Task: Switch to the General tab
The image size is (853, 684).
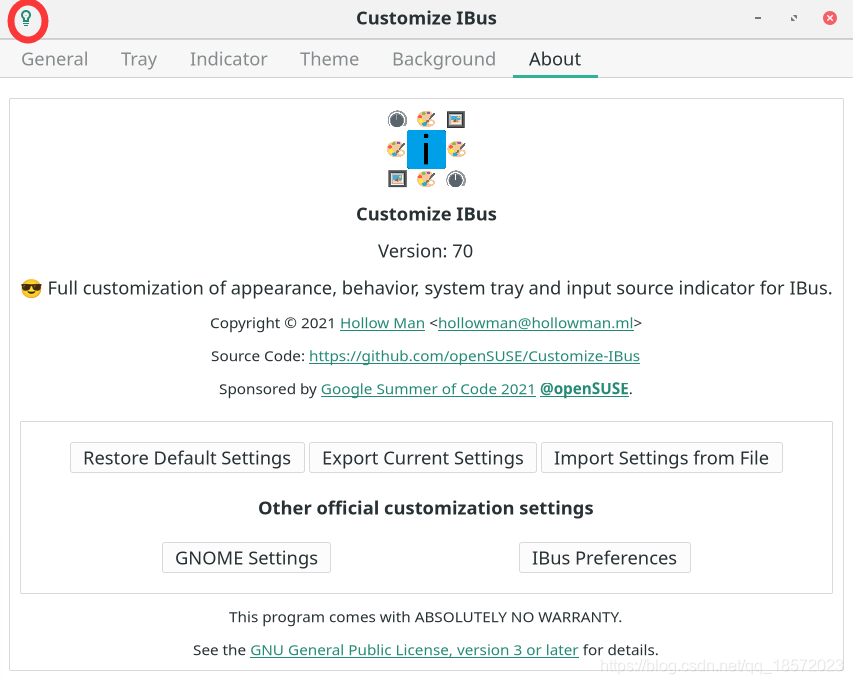Action: click(x=54, y=59)
